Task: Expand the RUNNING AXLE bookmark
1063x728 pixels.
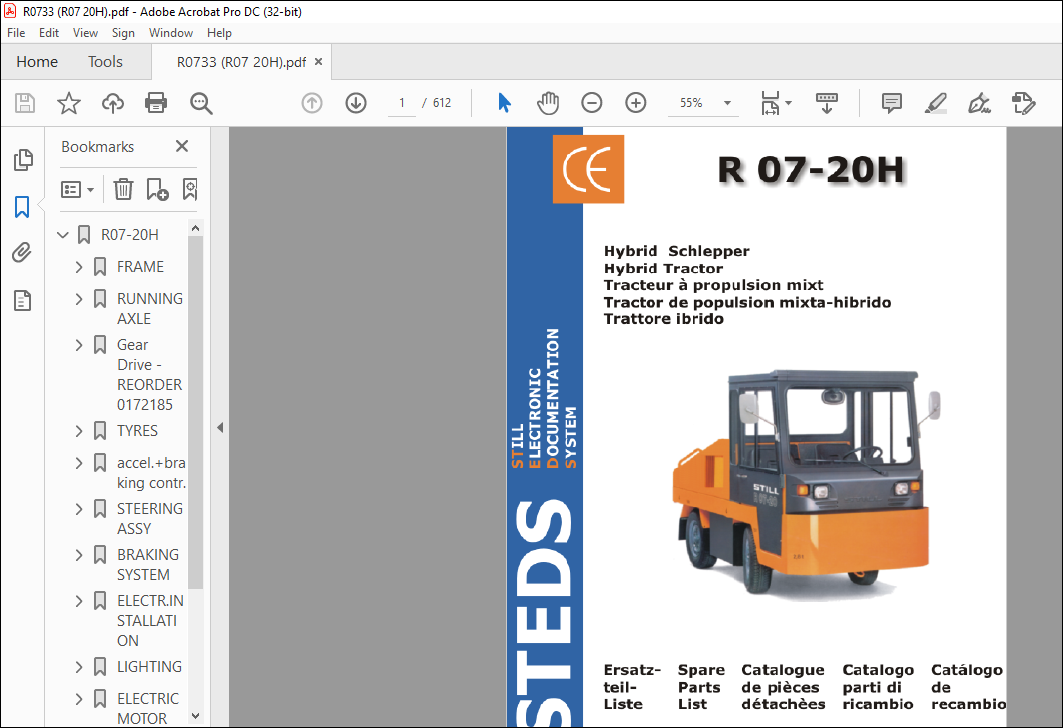Action: tap(79, 299)
